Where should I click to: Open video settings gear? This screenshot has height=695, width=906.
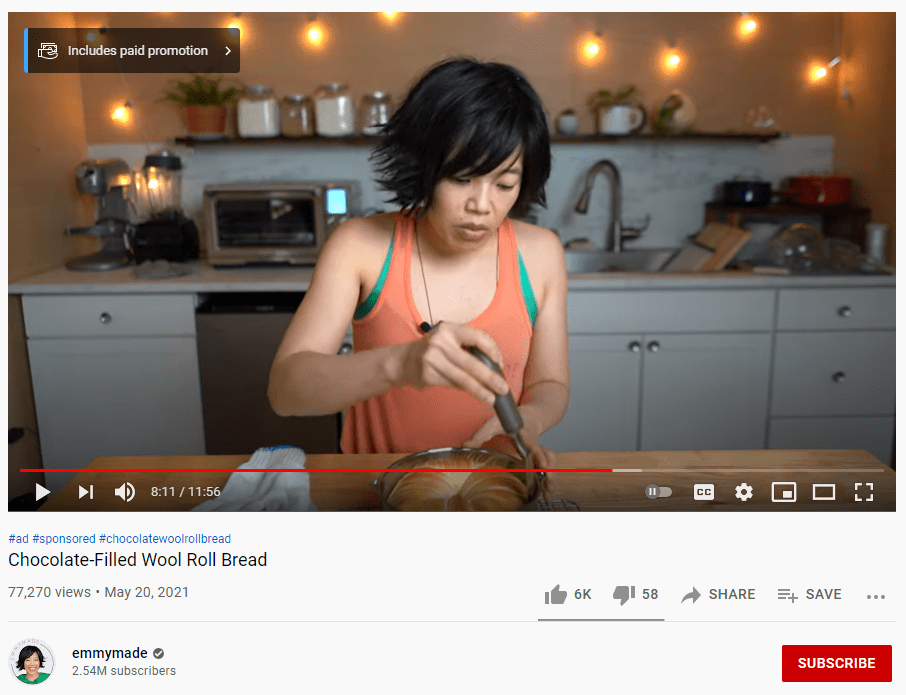(744, 492)
